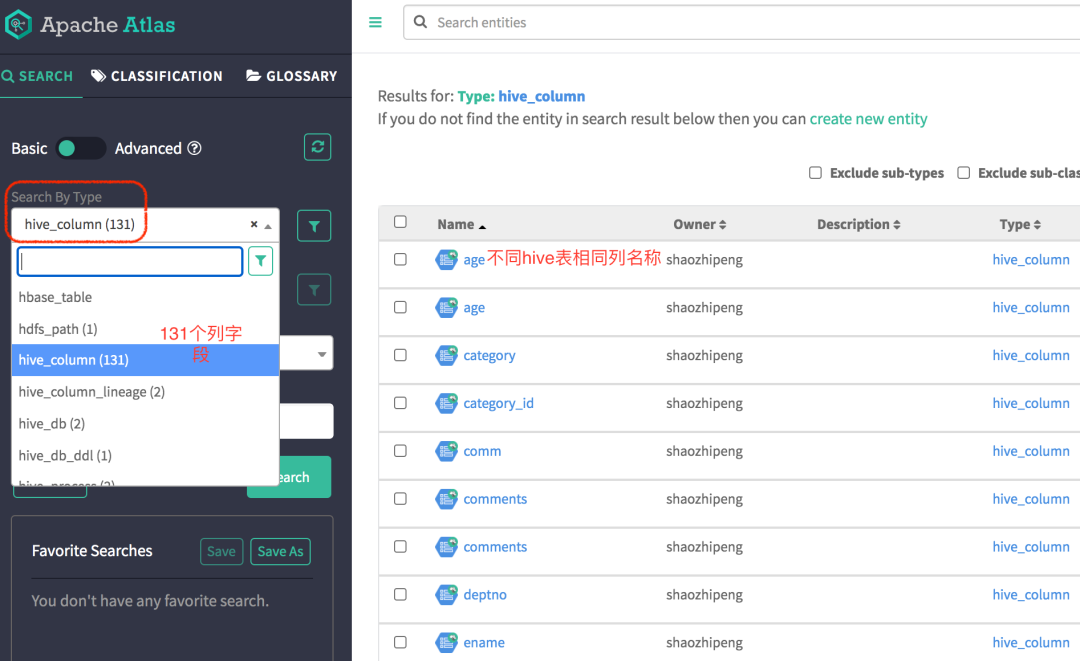Open the category_id entity link

498,403
